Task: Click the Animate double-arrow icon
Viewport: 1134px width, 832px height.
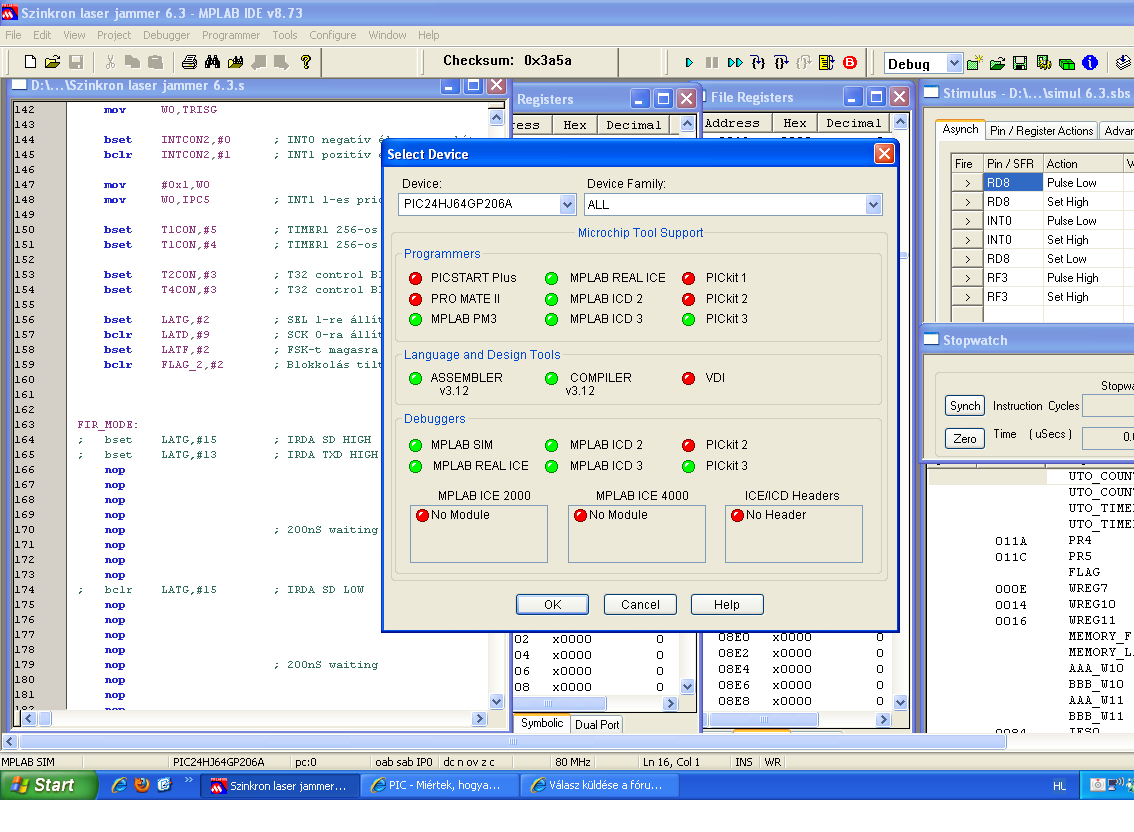Action: (x=735, y=62)
